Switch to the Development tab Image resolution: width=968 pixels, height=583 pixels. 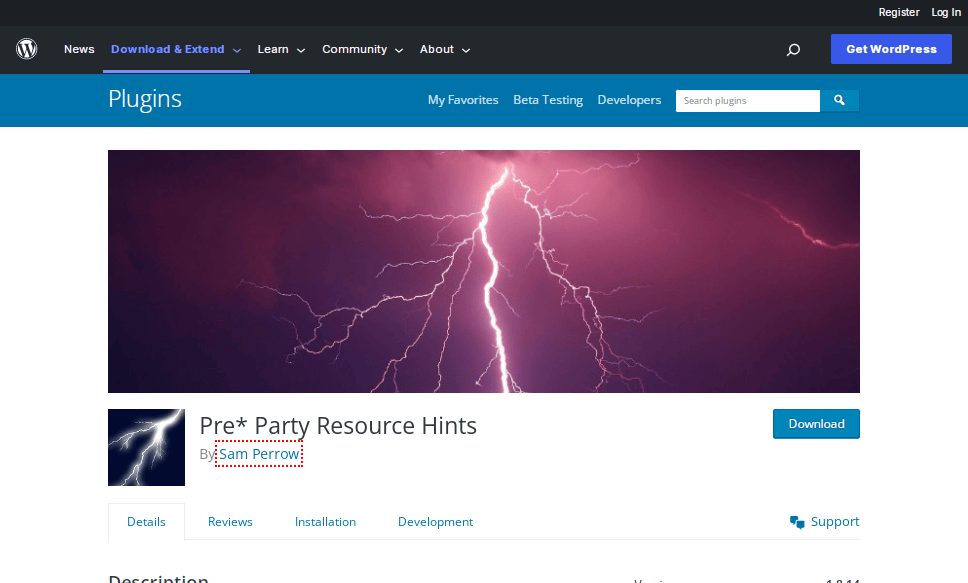pos(435,522)
